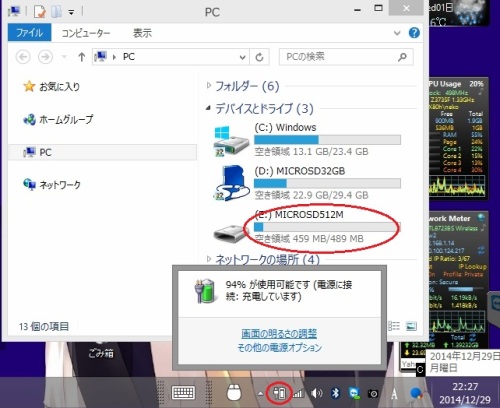
Task: Refresh the PC view
Action: click(260, 57)
